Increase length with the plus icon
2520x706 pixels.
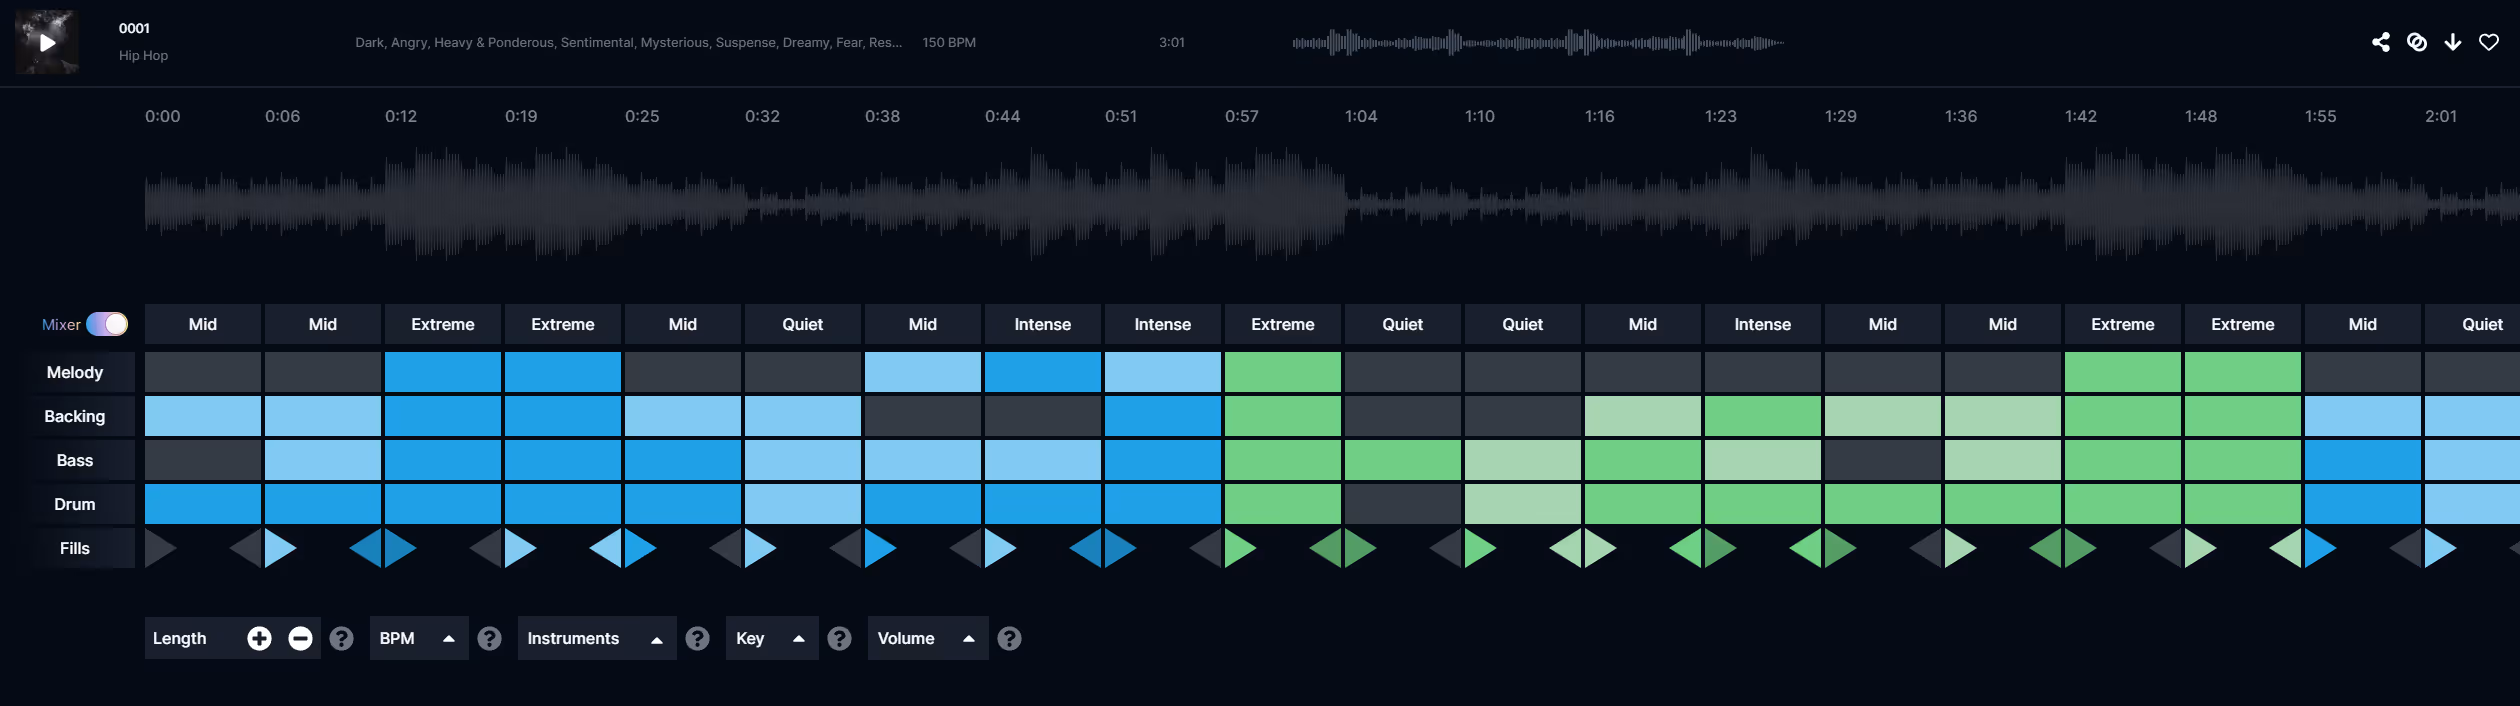click(x=259, y=638)
